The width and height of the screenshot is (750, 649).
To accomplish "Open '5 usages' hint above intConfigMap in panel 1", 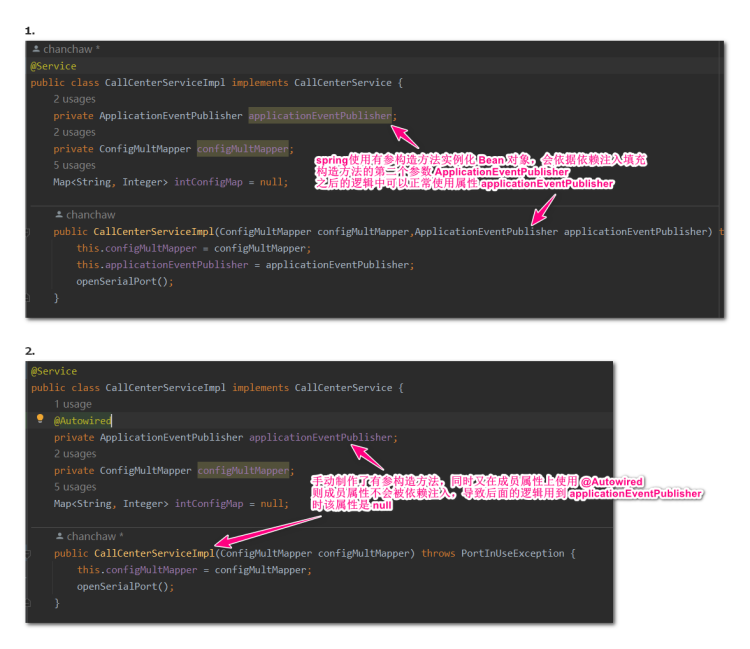I will pos(74,165).
